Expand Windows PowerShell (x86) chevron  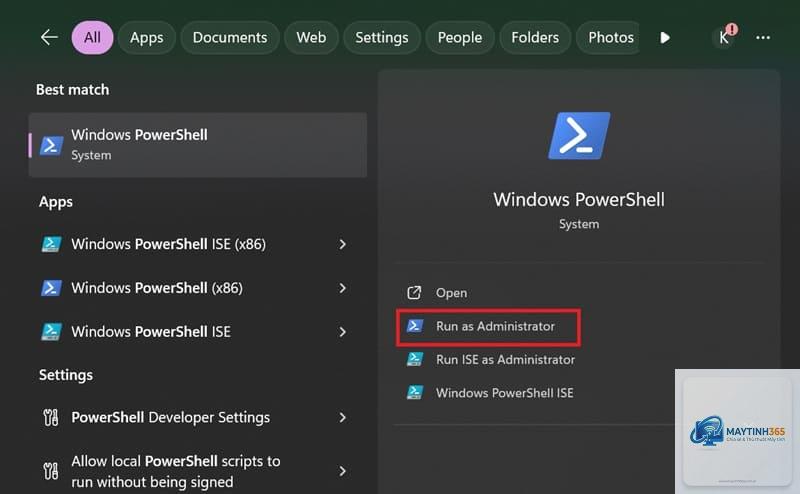(x=342, y=288)
